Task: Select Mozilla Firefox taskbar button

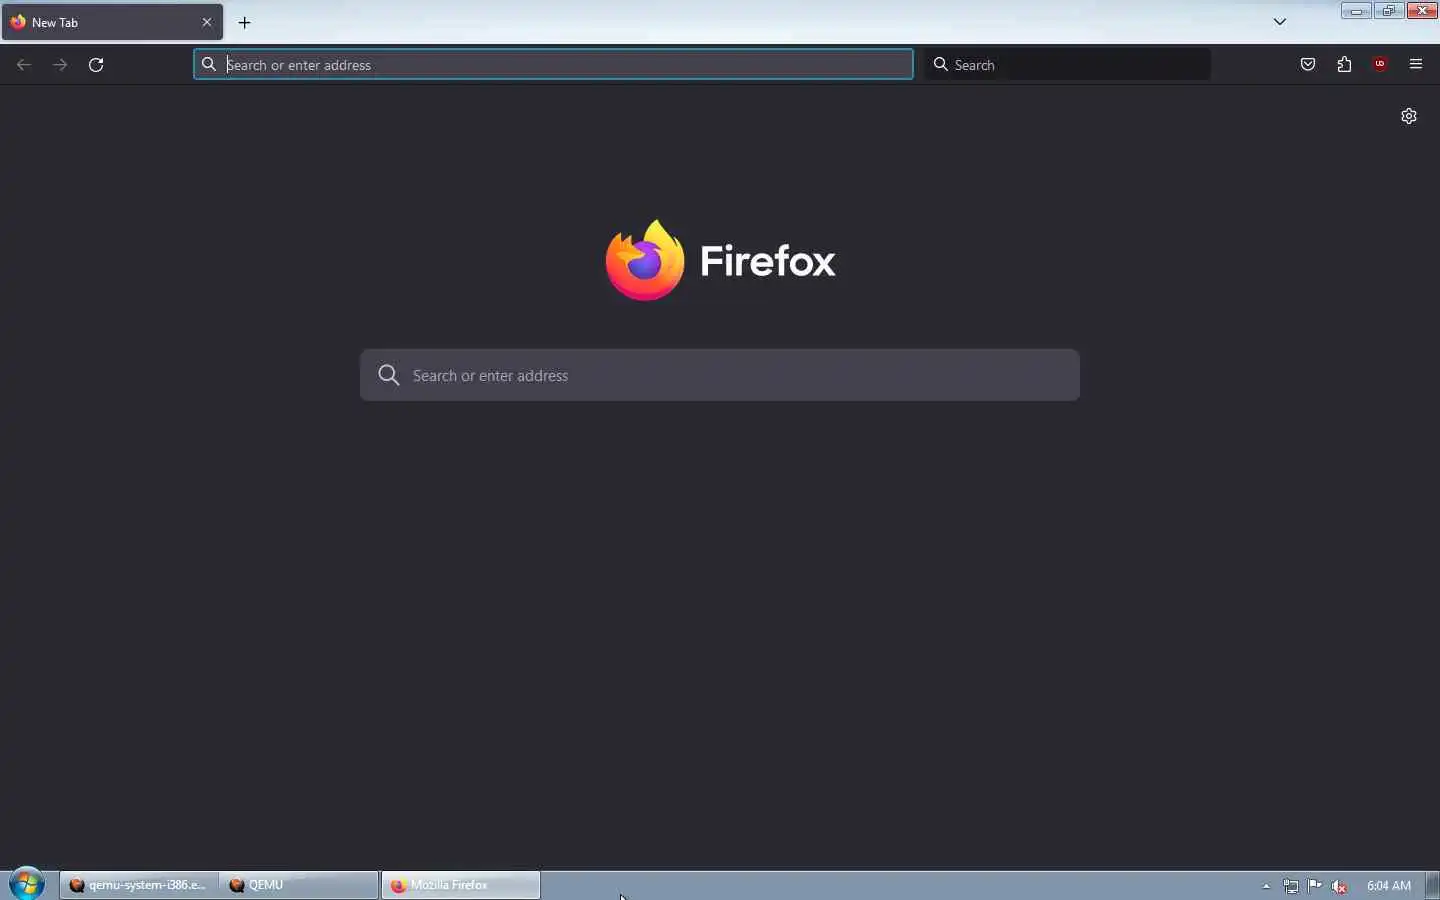Action: [x=461, y=885]
